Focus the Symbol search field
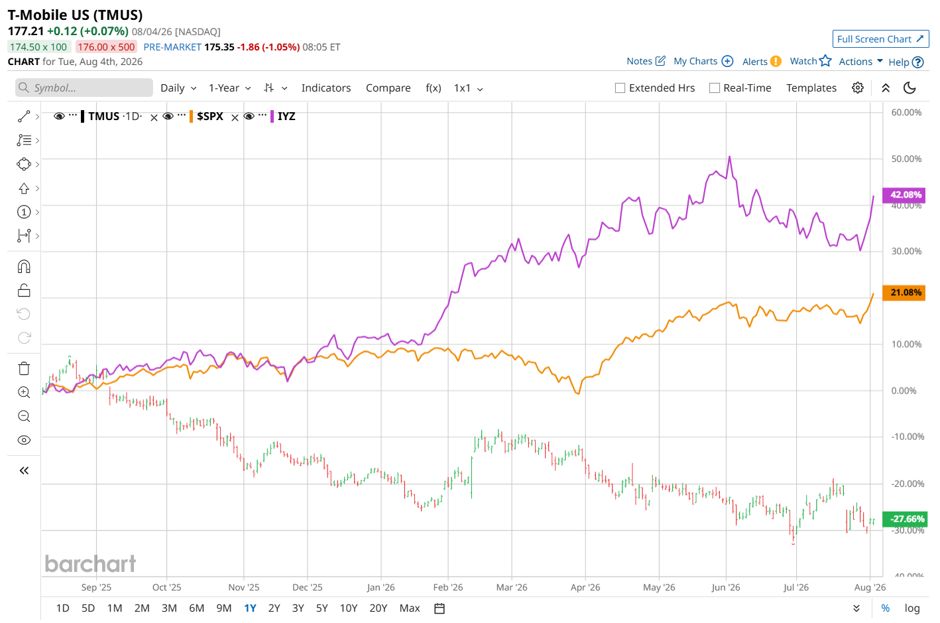The width and height of the screenshot is (940, 623). pos(84,88)
